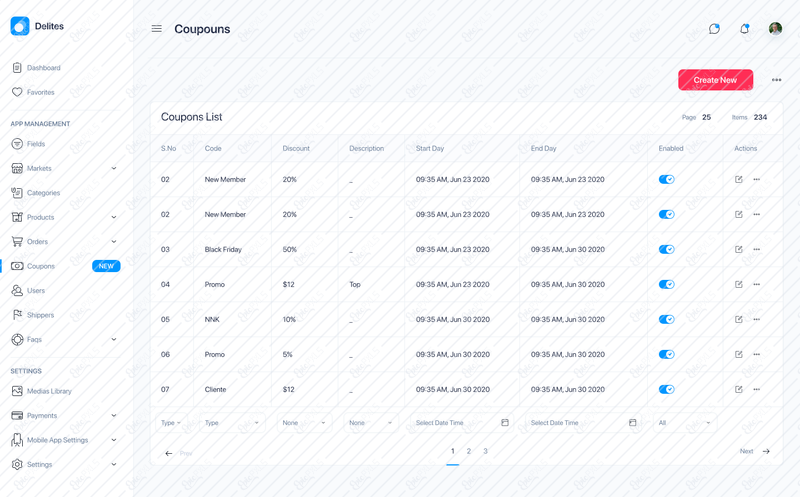Open calendar icon in Start Day filter

505,422
